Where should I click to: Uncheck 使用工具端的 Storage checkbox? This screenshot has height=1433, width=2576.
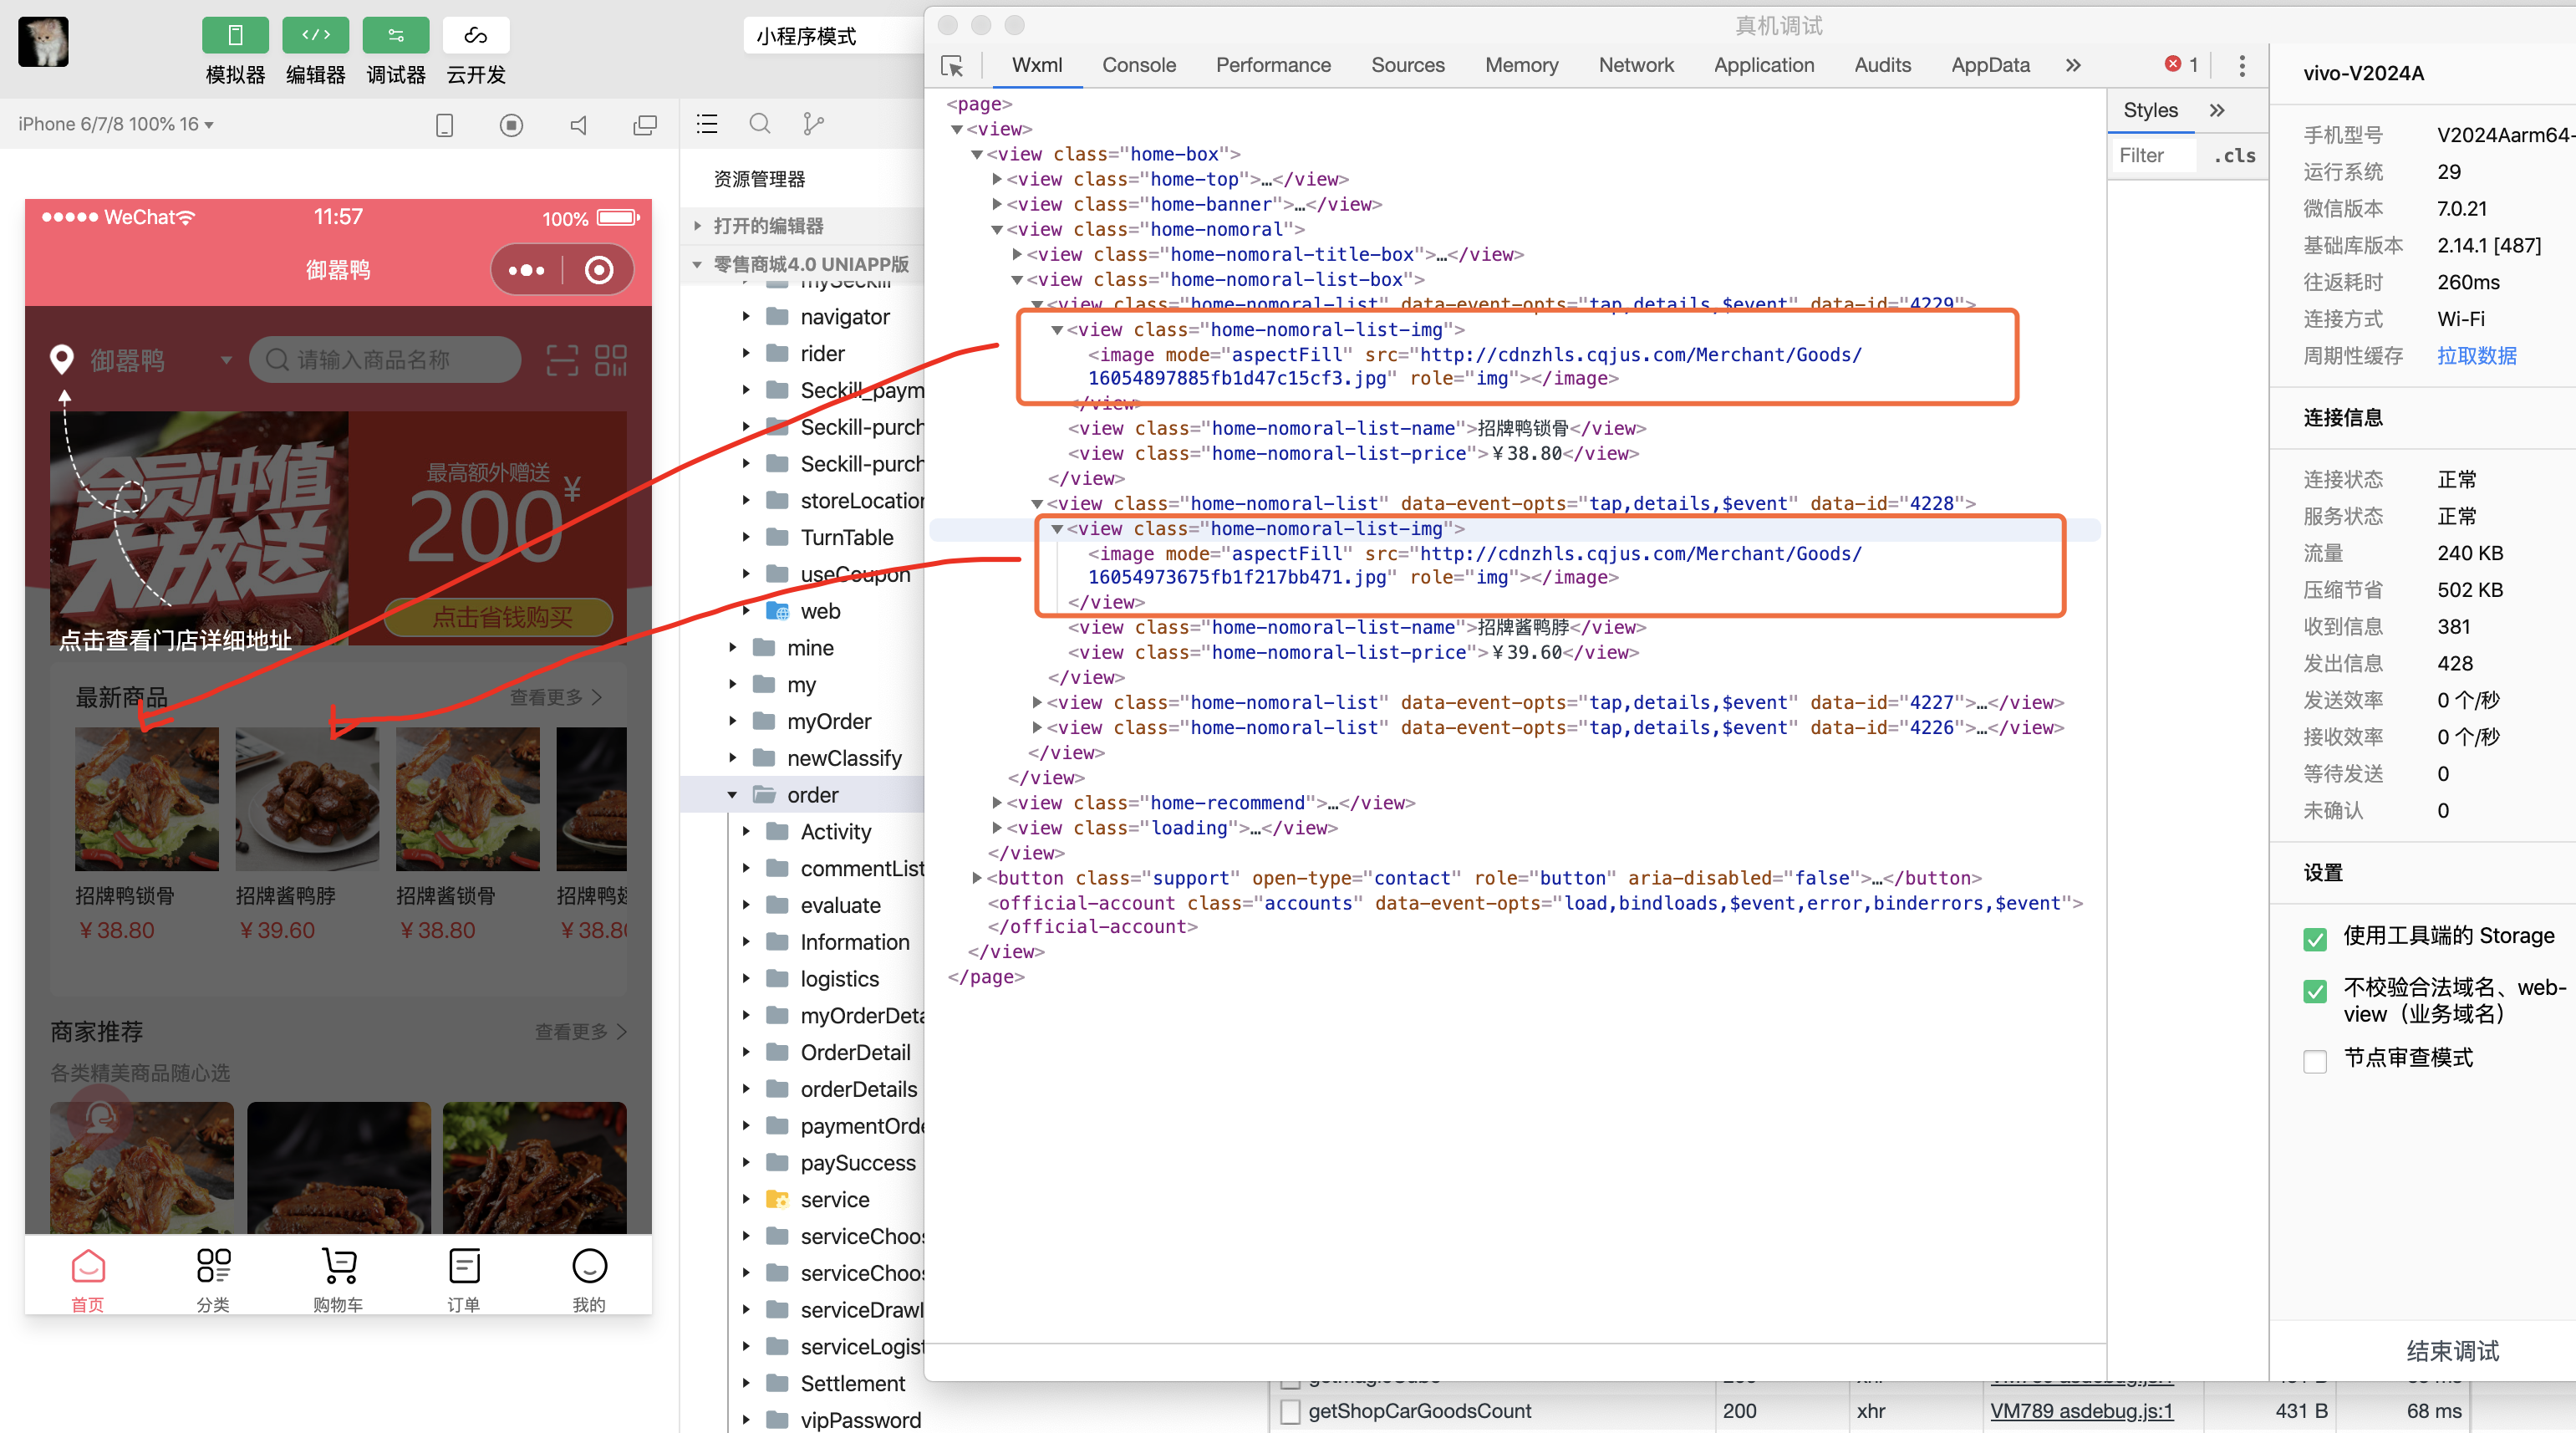coord(2314,938)
